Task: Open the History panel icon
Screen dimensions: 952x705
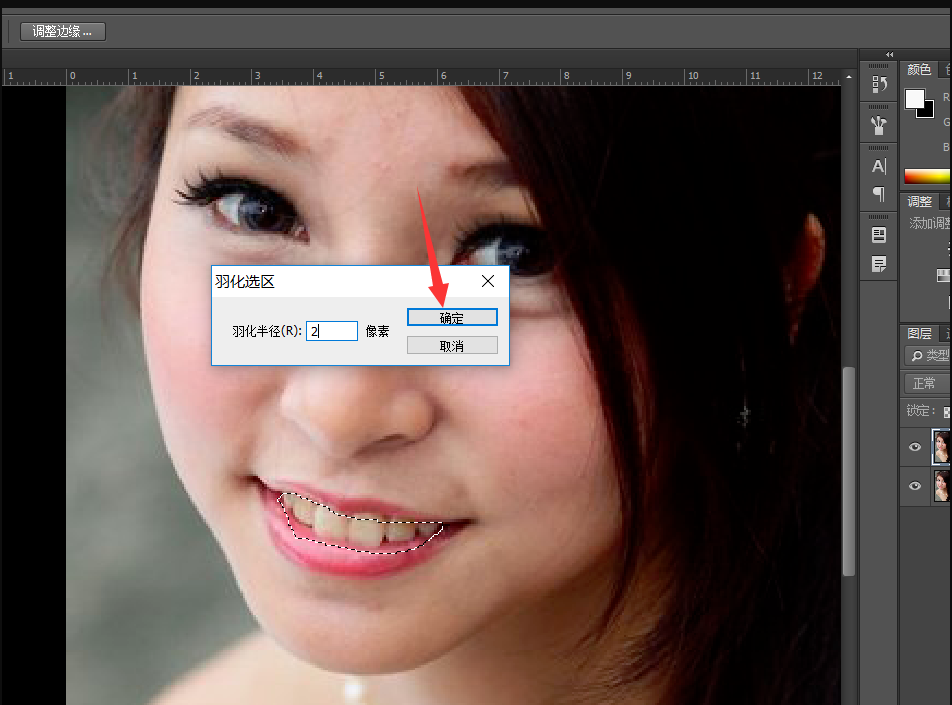Action: click(x=879, y=85)
